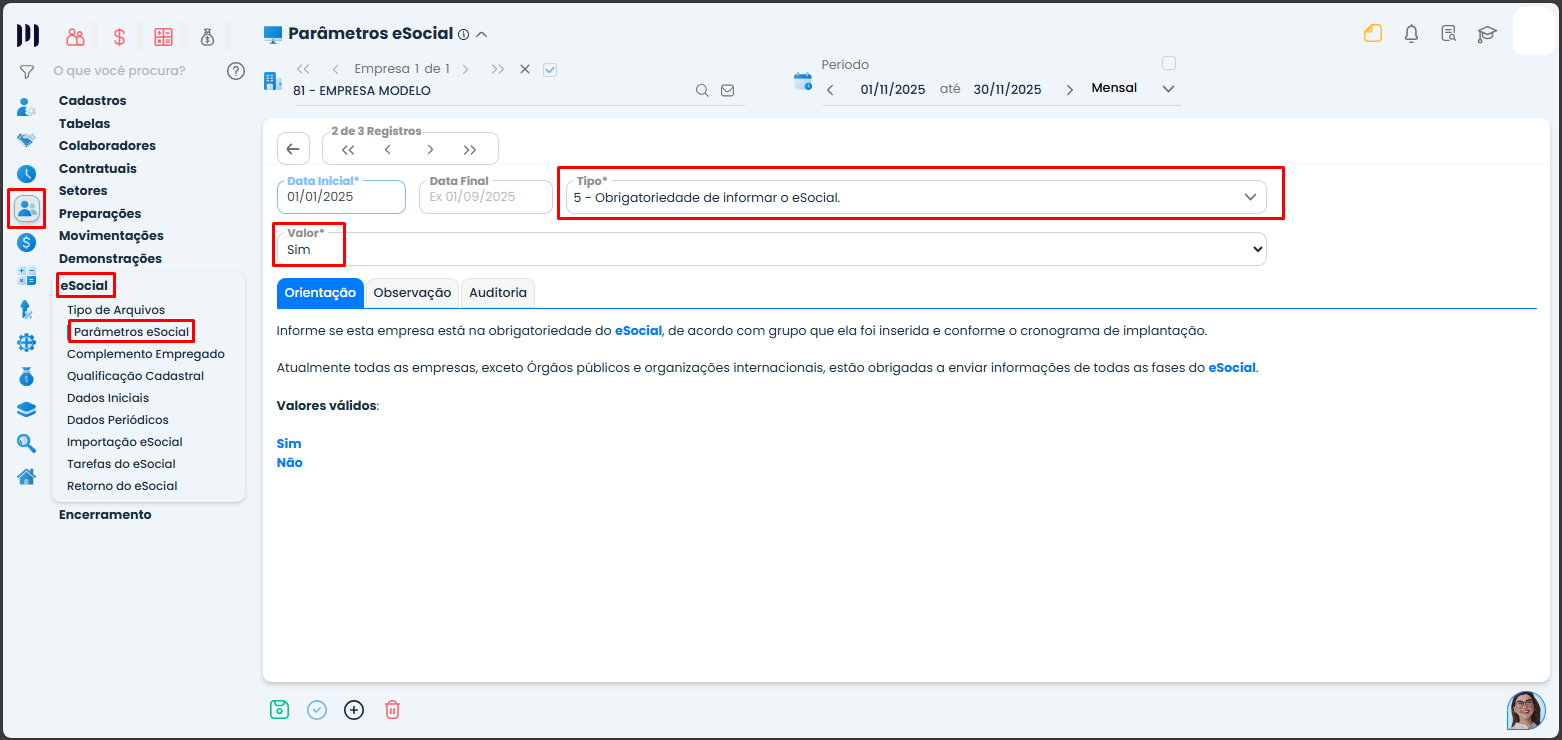Click the green save icon at bottom
This screenshot has height=740, width=1562.
coord(279,710)
